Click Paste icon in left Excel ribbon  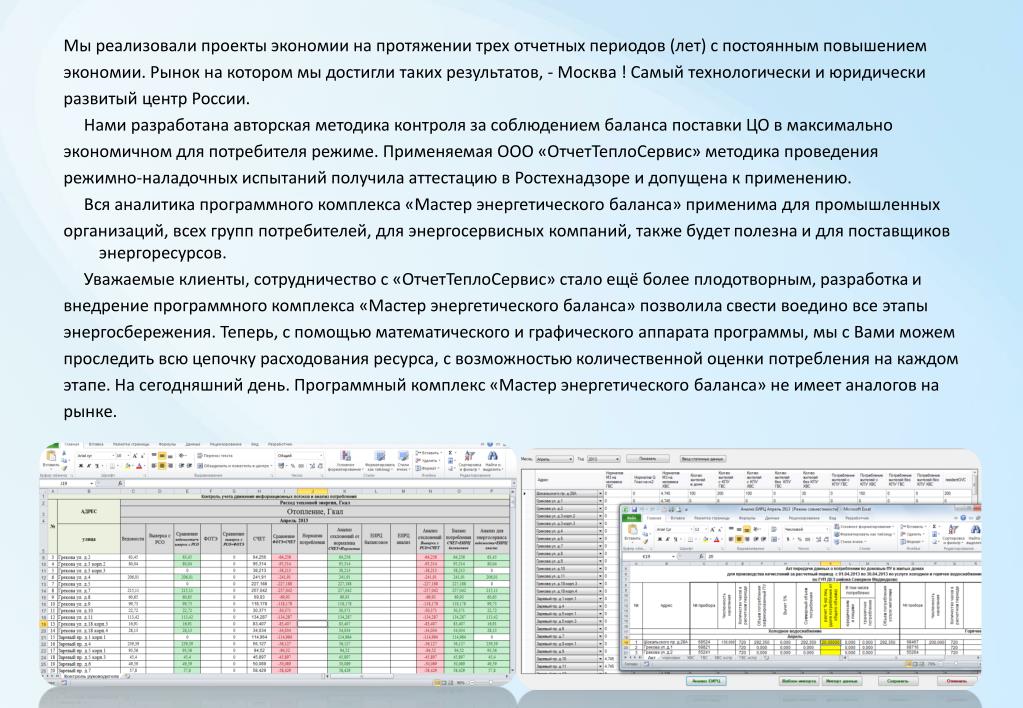point(51,456)
